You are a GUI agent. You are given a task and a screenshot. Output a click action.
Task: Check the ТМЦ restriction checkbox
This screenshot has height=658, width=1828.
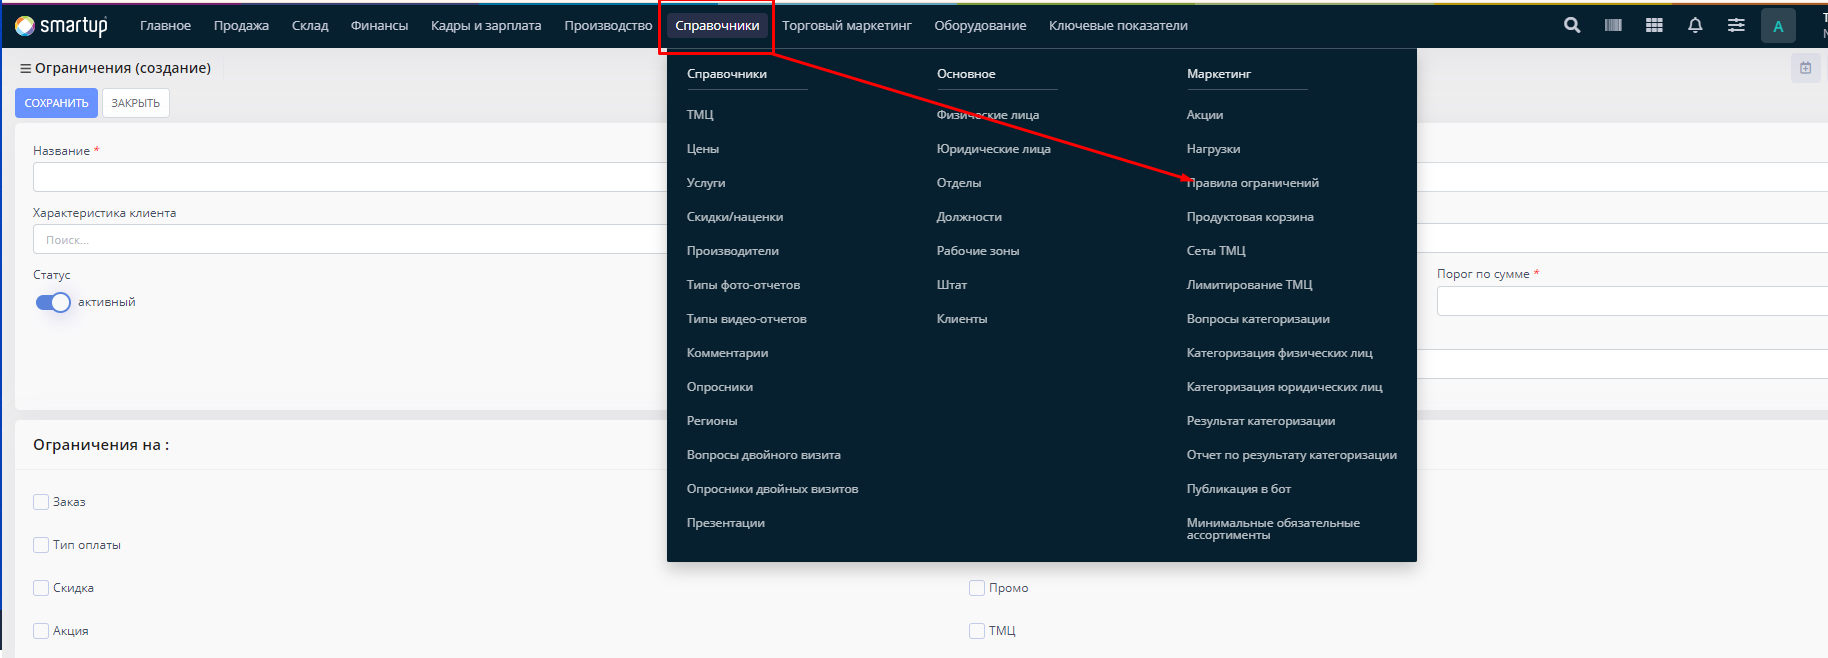tap(977, 631)
